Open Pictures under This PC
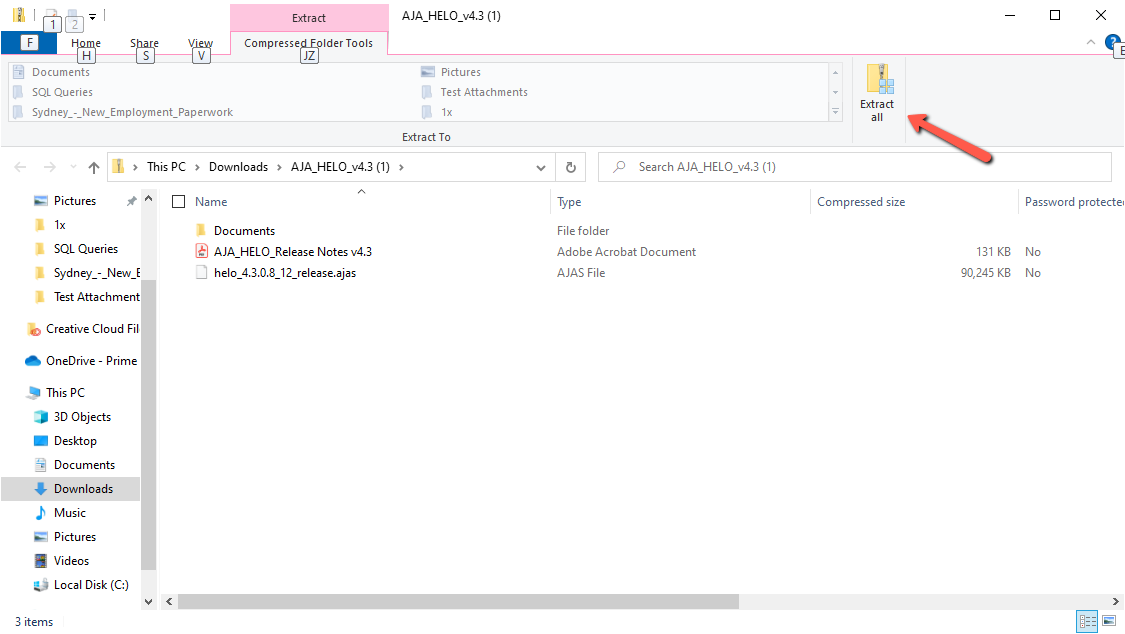Viewport: 1125px width, 634px height. [x=75, y=537]
